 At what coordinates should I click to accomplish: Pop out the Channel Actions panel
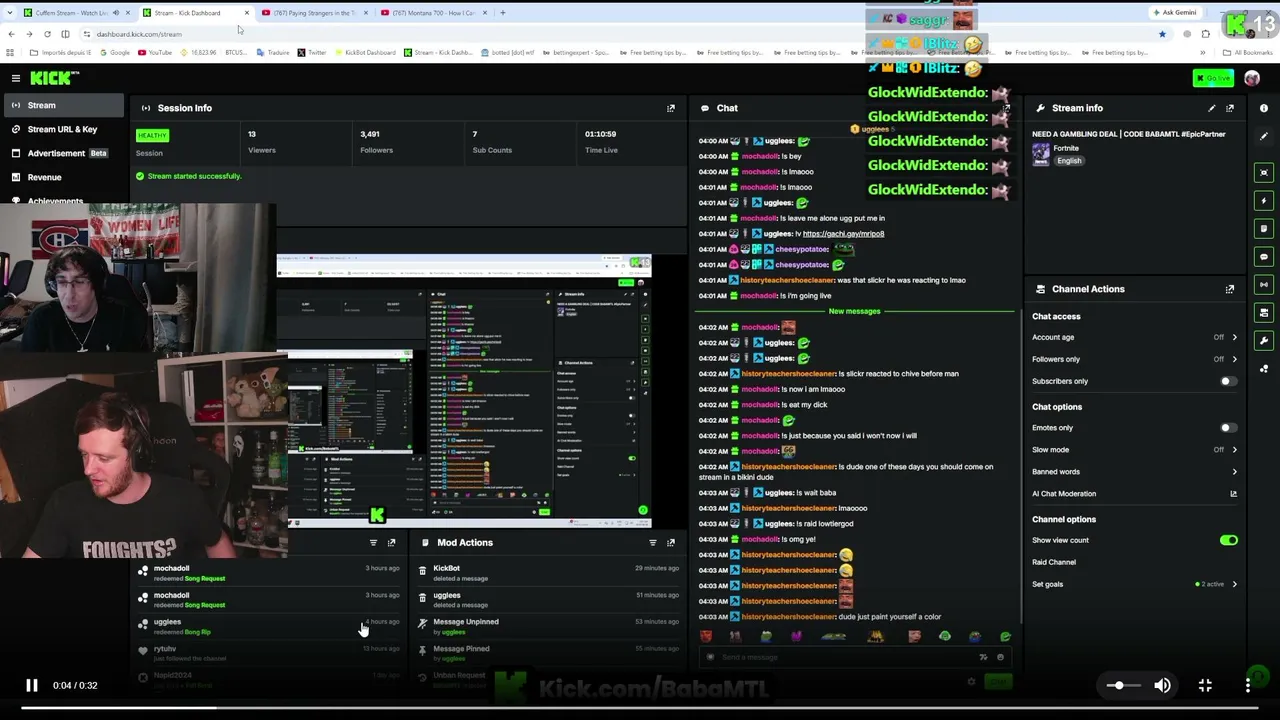[x=1230, y=289]
